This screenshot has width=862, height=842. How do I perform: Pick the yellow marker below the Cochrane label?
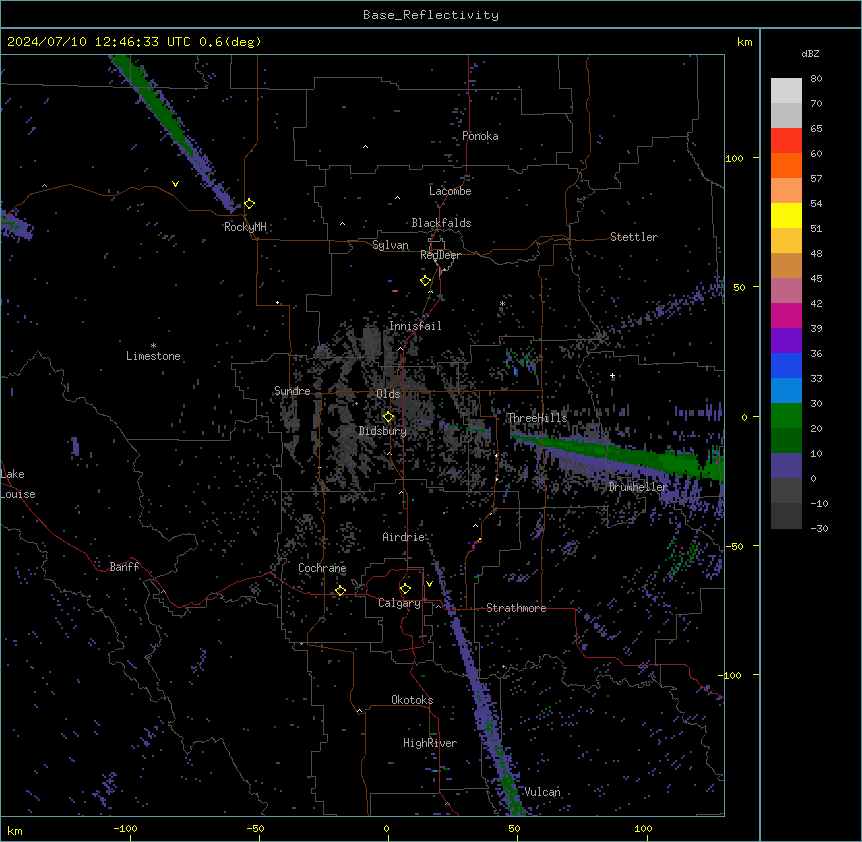click(x=340, y=591)
